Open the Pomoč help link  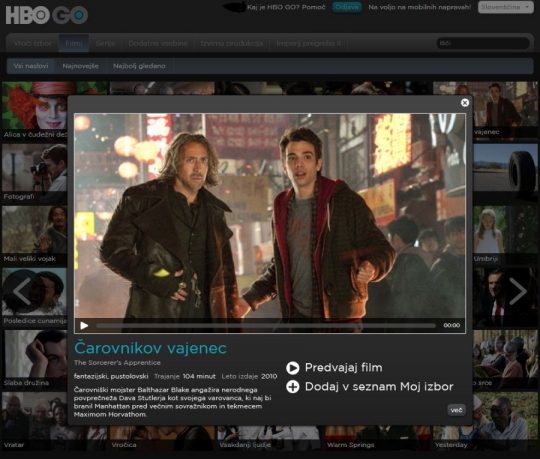point(313,7)
